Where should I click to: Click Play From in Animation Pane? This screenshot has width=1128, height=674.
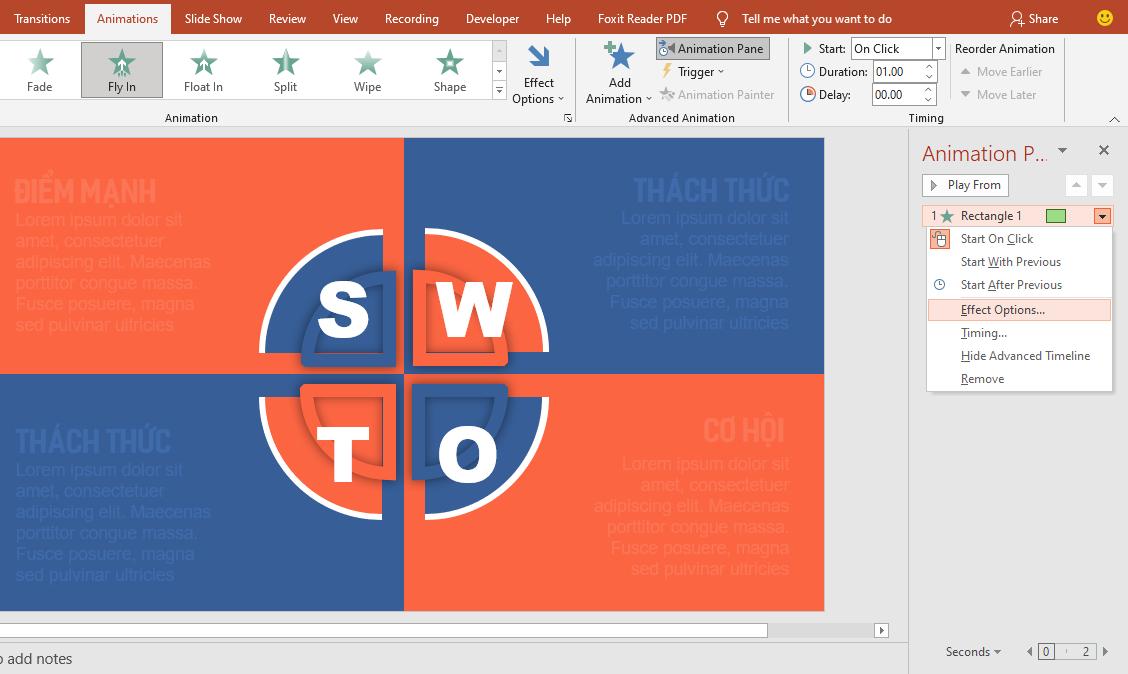click(964, 185)
